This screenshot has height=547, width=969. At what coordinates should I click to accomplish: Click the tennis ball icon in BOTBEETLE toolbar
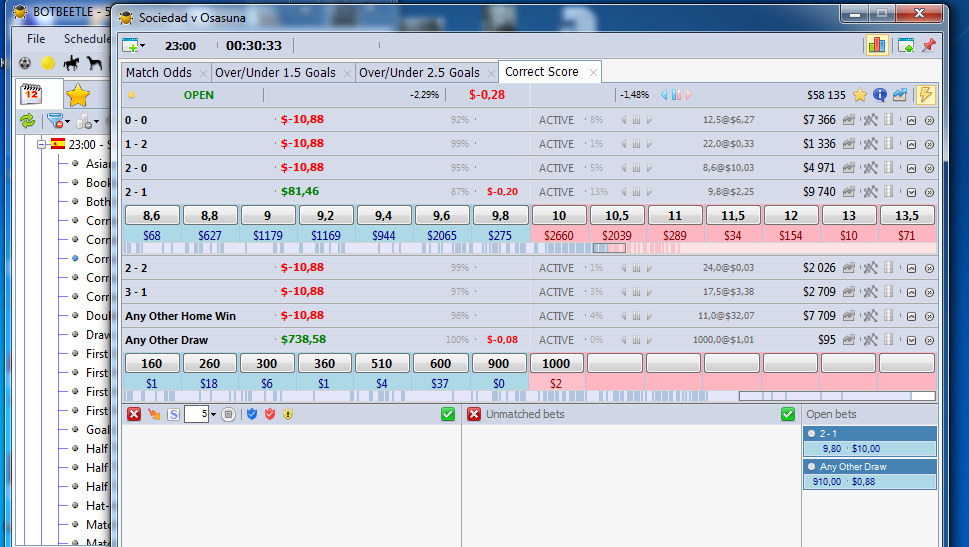coord(48,62)
